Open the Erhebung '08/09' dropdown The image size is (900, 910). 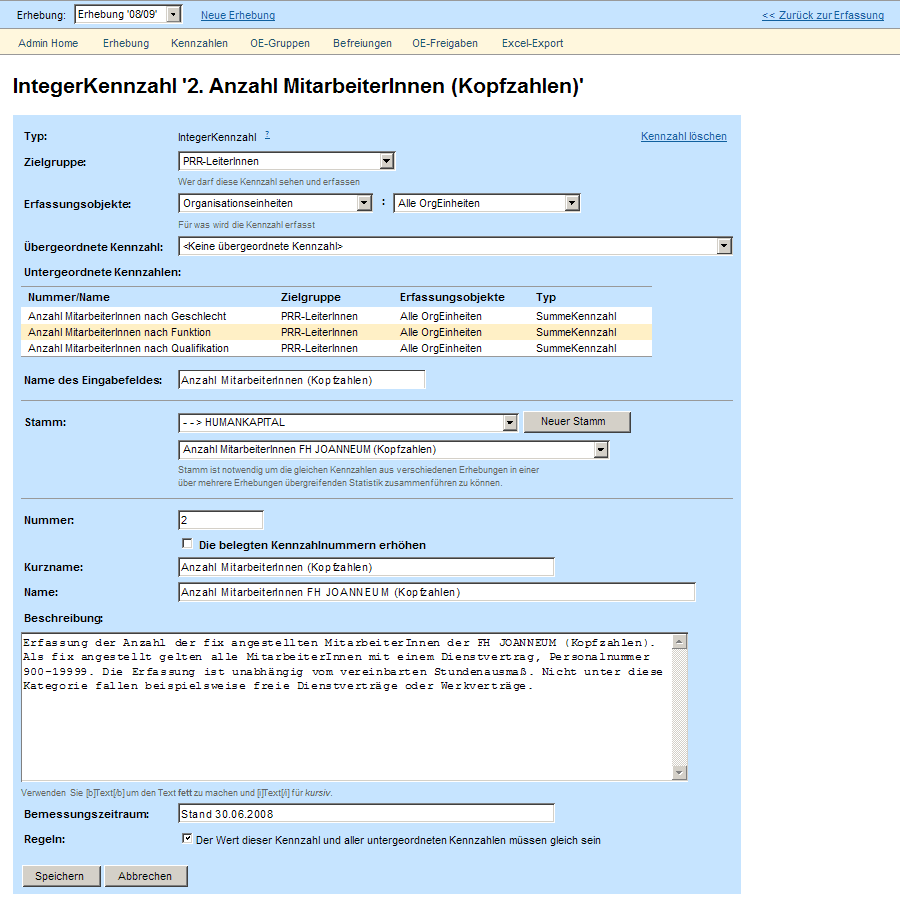(128, 15)
